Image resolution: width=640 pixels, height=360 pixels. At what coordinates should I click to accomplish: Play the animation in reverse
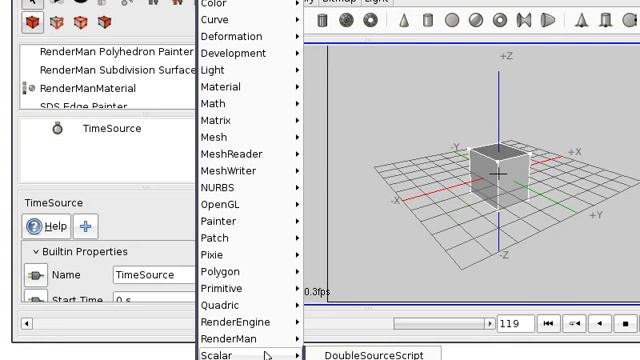[x=600, y=324]
